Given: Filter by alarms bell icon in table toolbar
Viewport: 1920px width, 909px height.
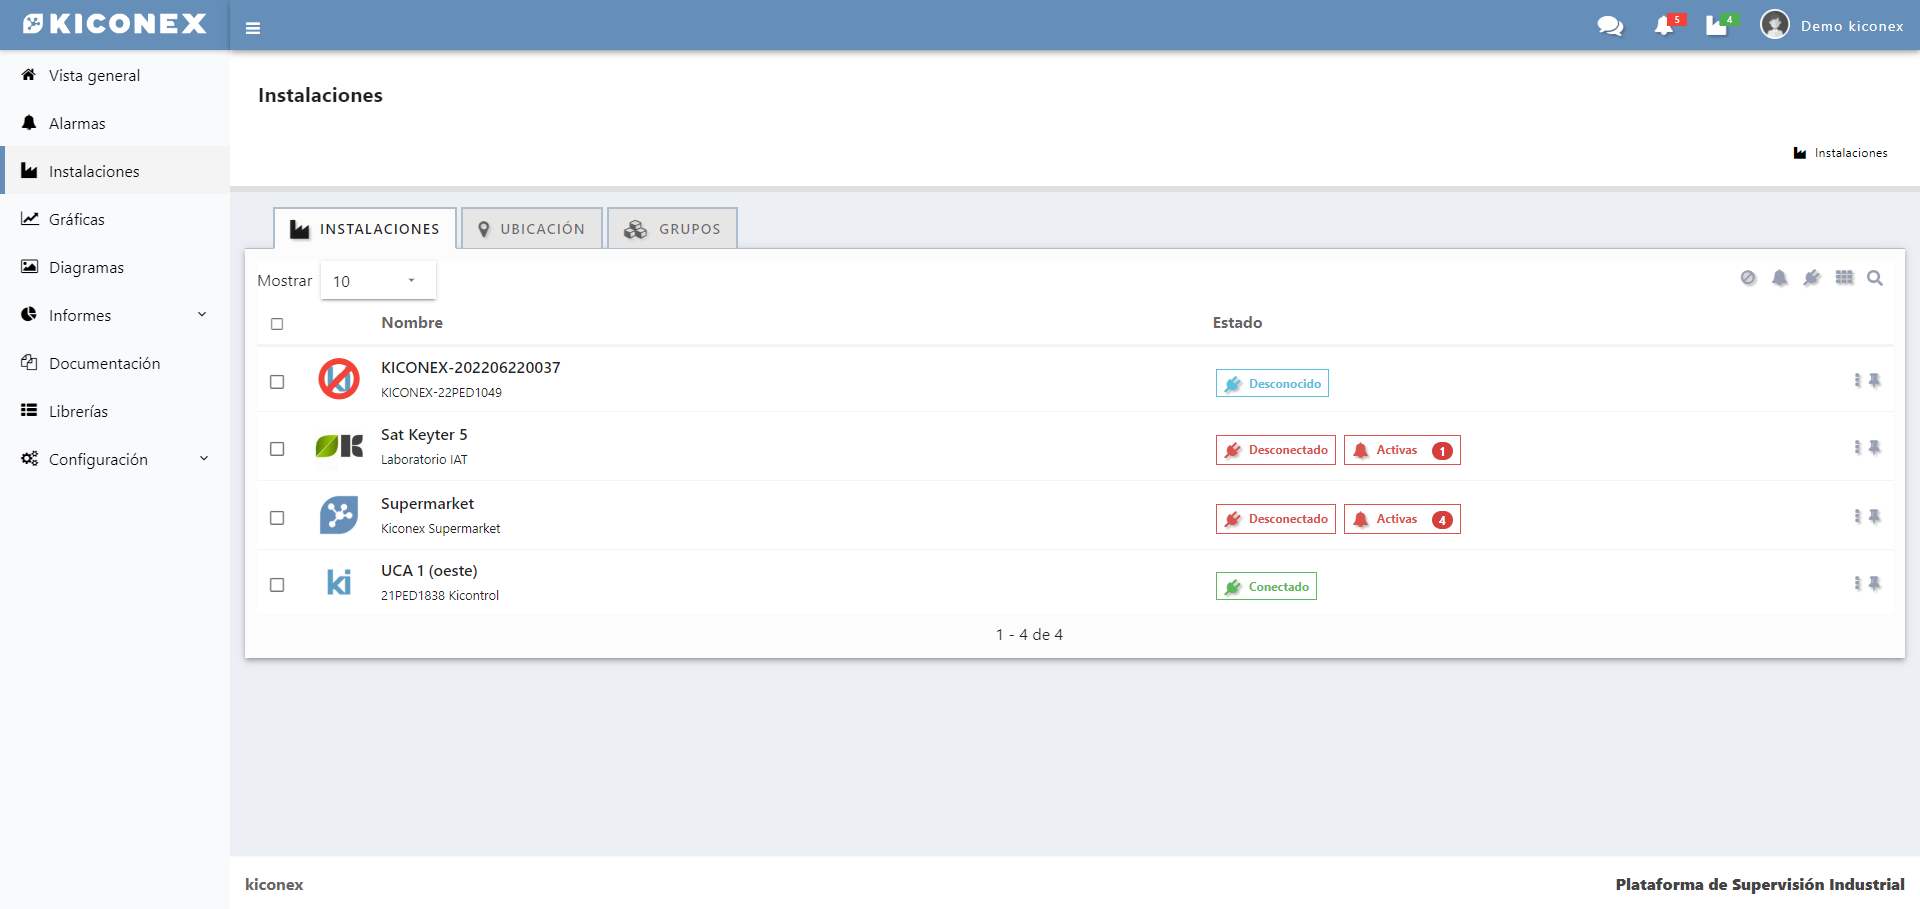Looking at the screenshot, I should point(1780,278).
